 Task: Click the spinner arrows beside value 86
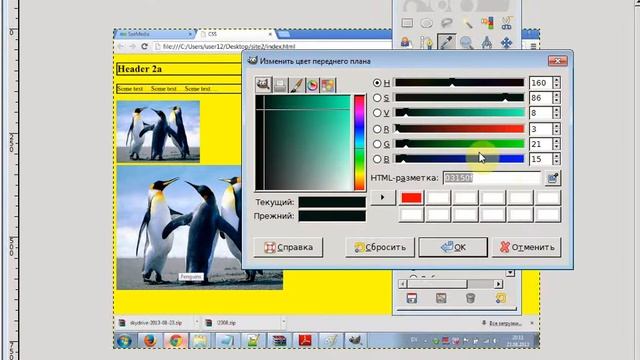tap(557, 98)
